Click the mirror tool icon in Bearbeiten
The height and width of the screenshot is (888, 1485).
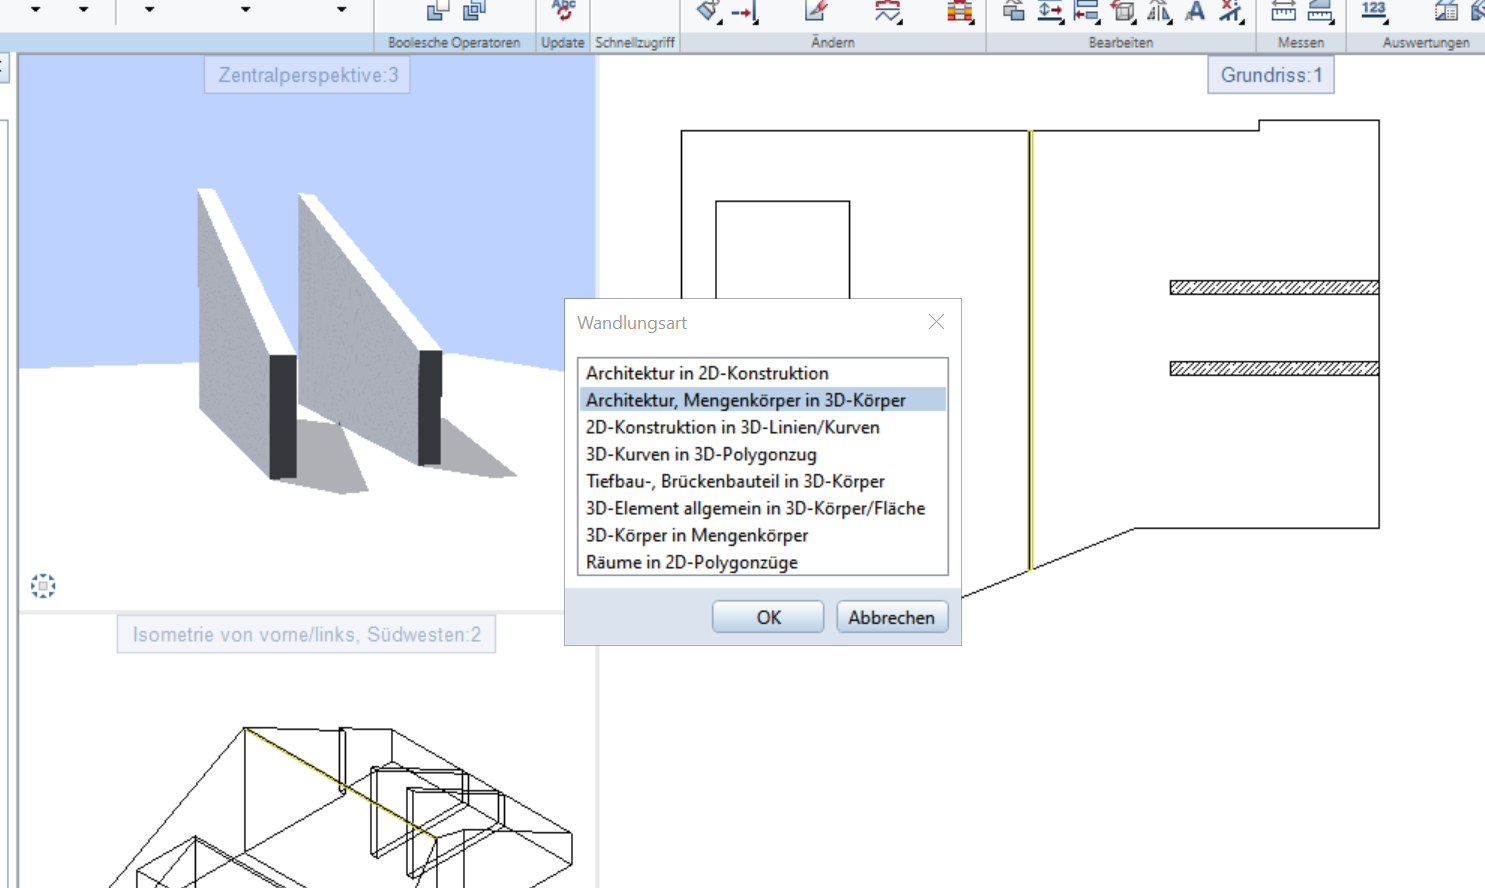(x=1158, y=11)
